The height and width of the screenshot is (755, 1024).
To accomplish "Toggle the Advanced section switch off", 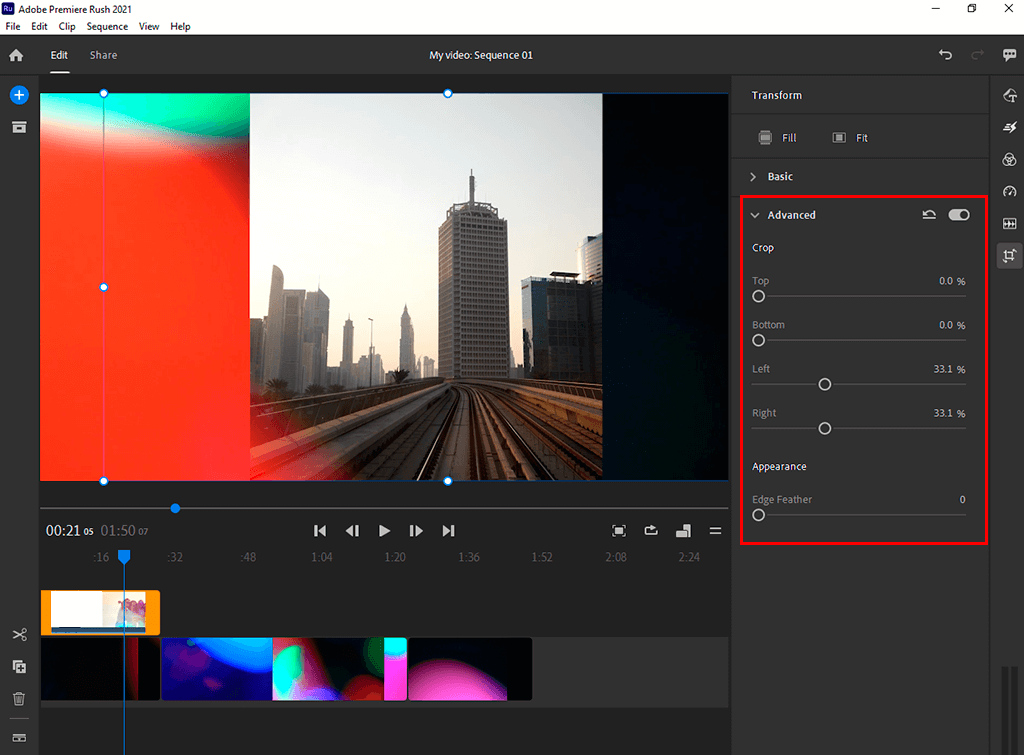I will pyautogui.click(x=959, y=215).
